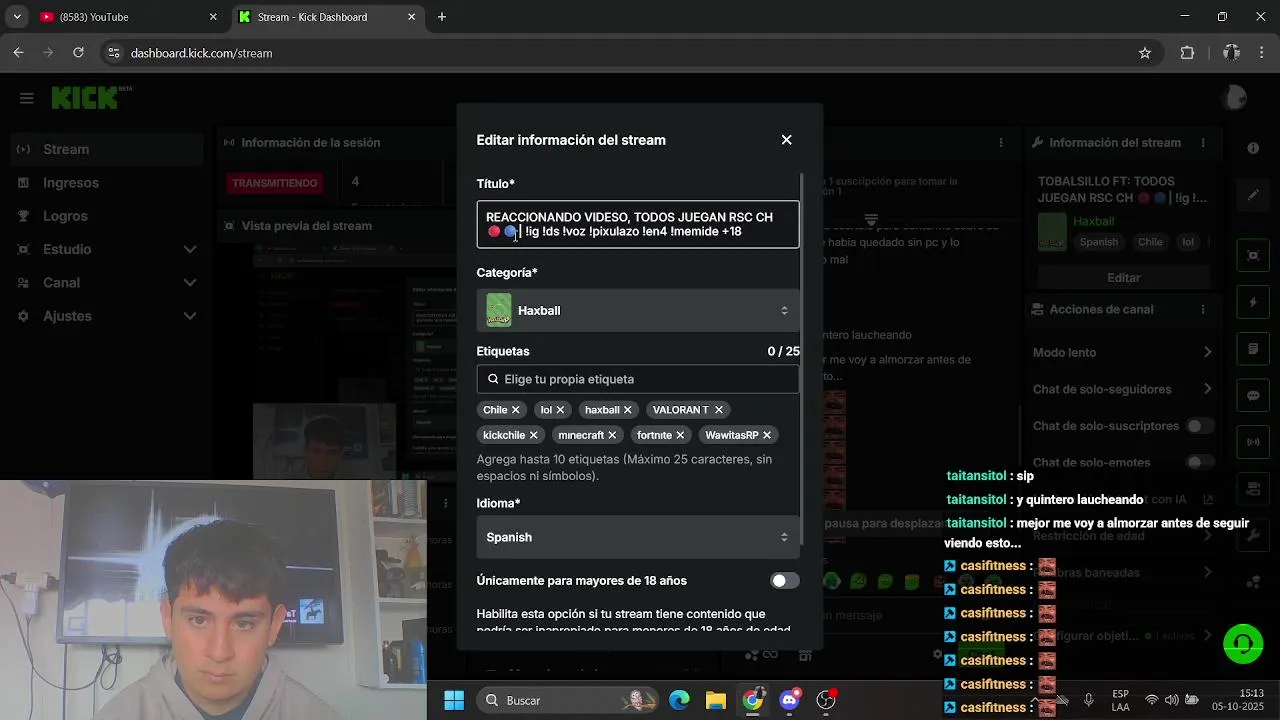1280x720 pixels.
Task: Open Estudio in the sidebar
Action: coord(67,249)
